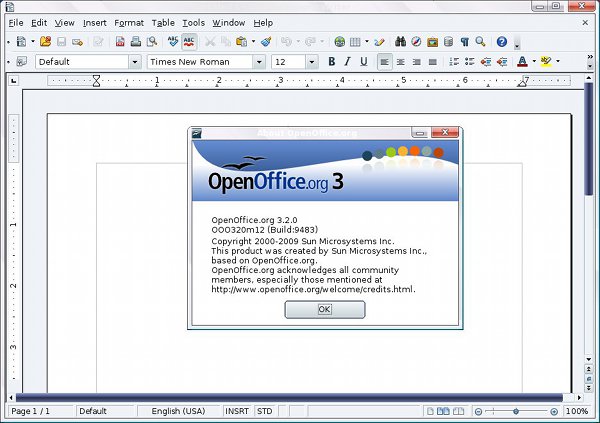This screenshot has height=423, width=600.
Task: Run Spelling and Grammar check icon
Action: point(173,41)
